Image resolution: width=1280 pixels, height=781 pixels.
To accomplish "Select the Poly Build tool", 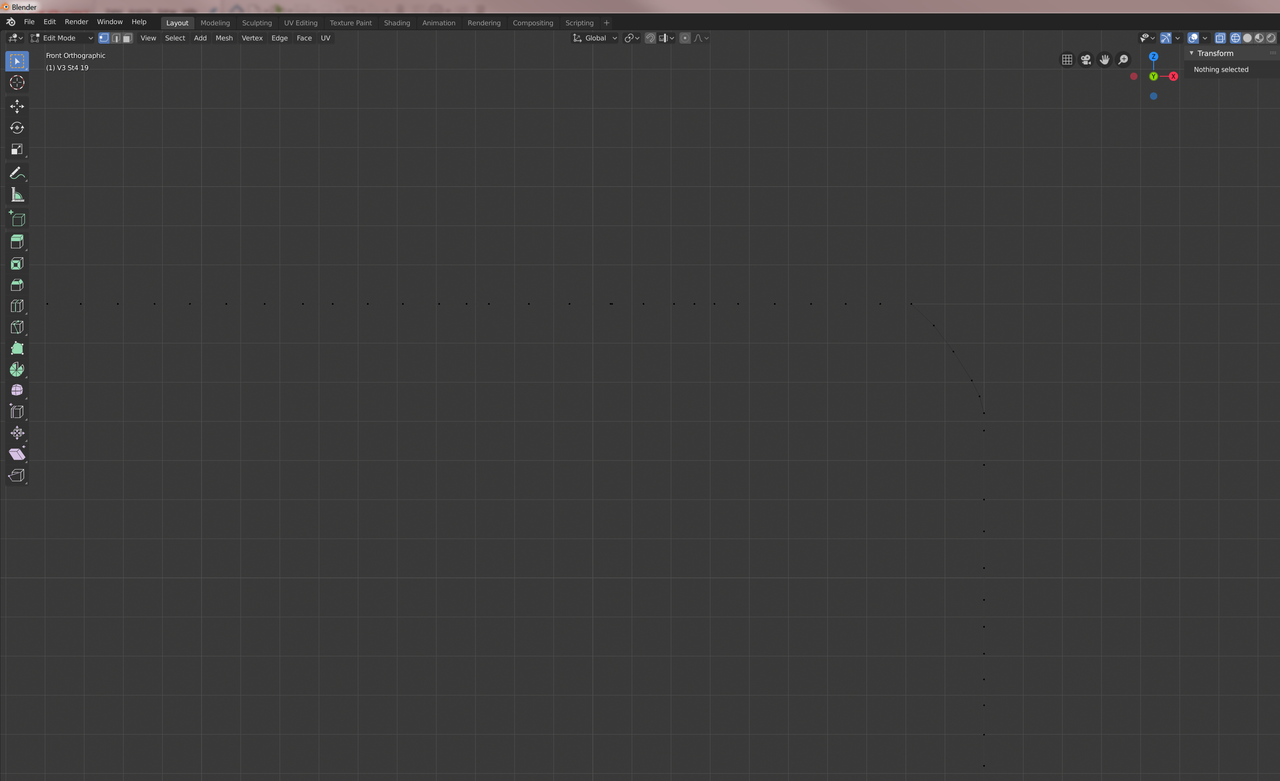I will (x=17, y=348).
